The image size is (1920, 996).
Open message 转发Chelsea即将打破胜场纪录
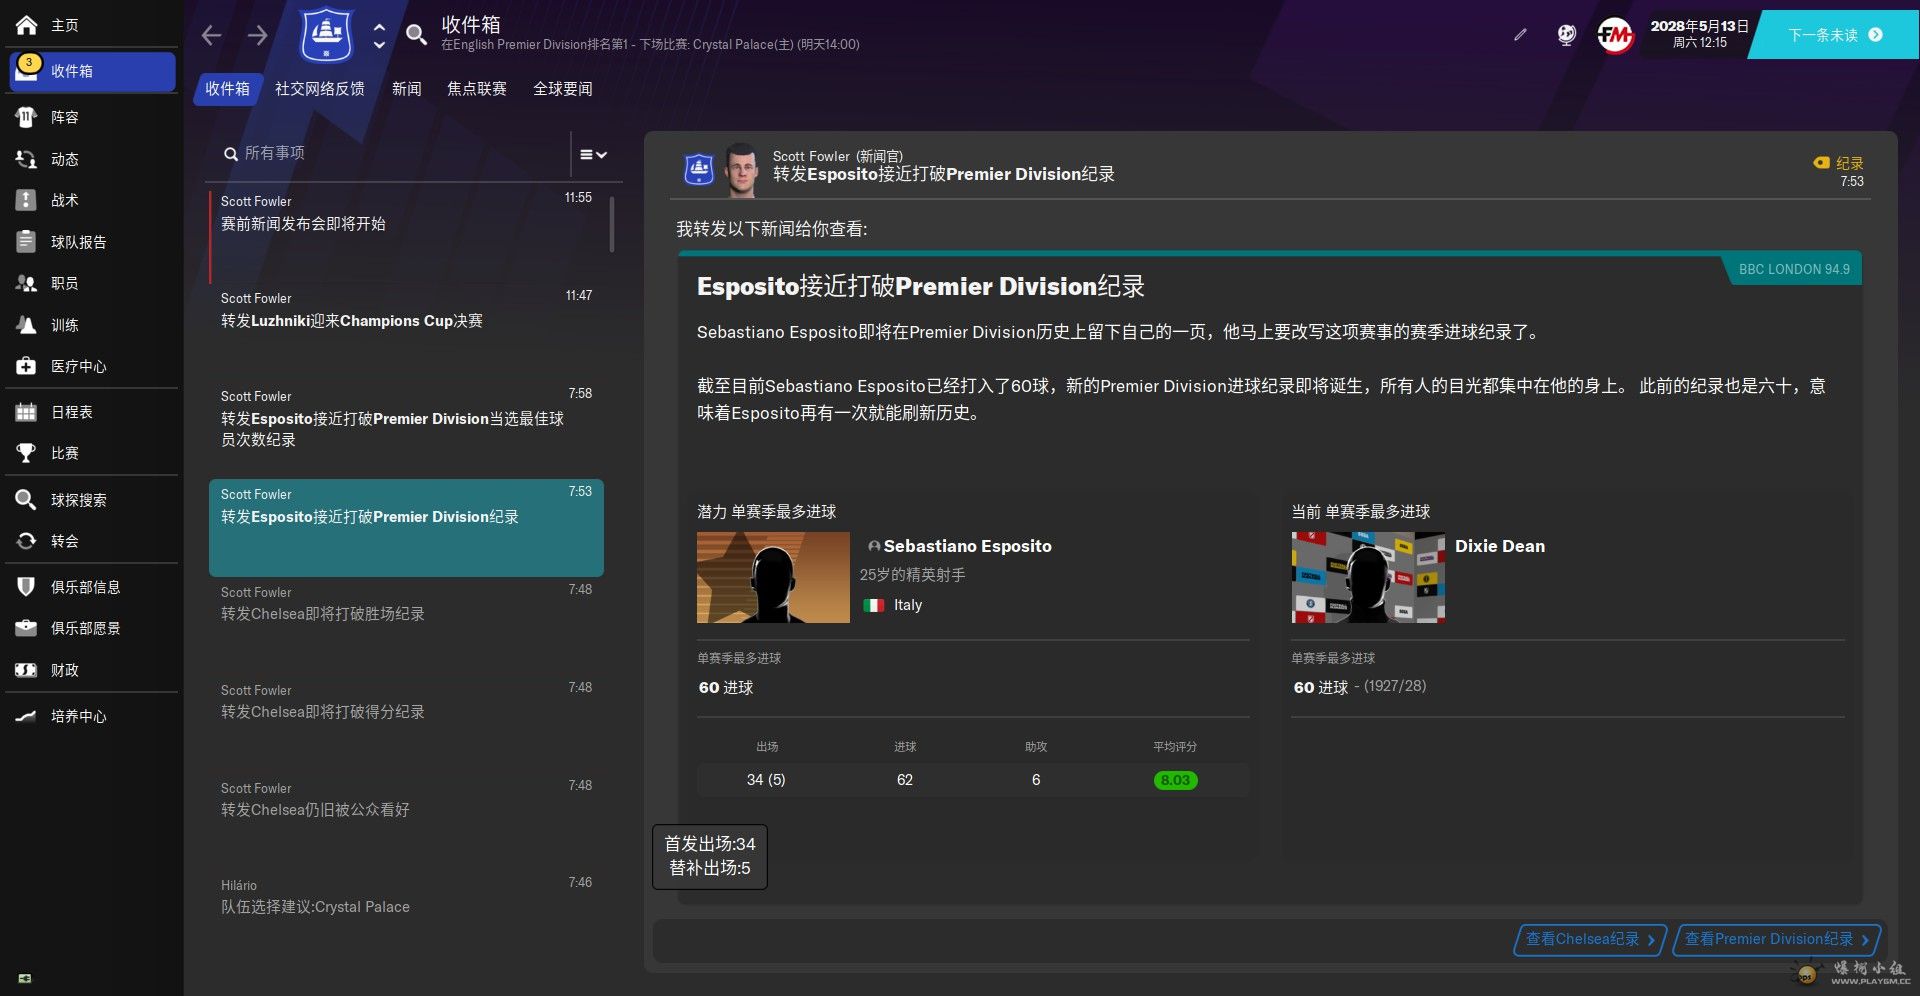(406, 625)
